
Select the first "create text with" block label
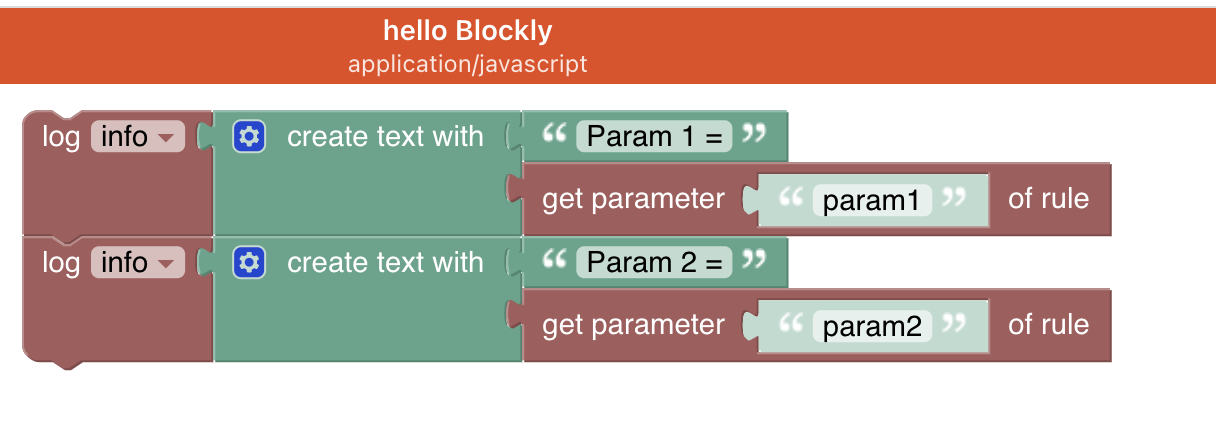[385, 136]
